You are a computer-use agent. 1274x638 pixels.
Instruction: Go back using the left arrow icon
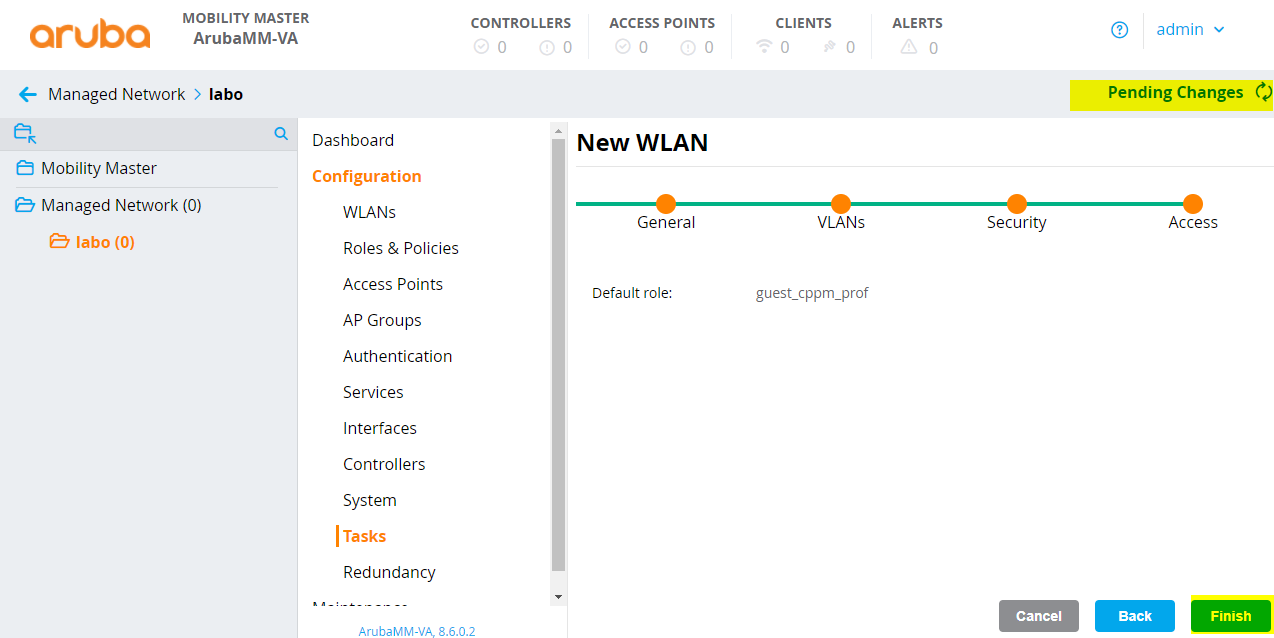tap(28, 94)
